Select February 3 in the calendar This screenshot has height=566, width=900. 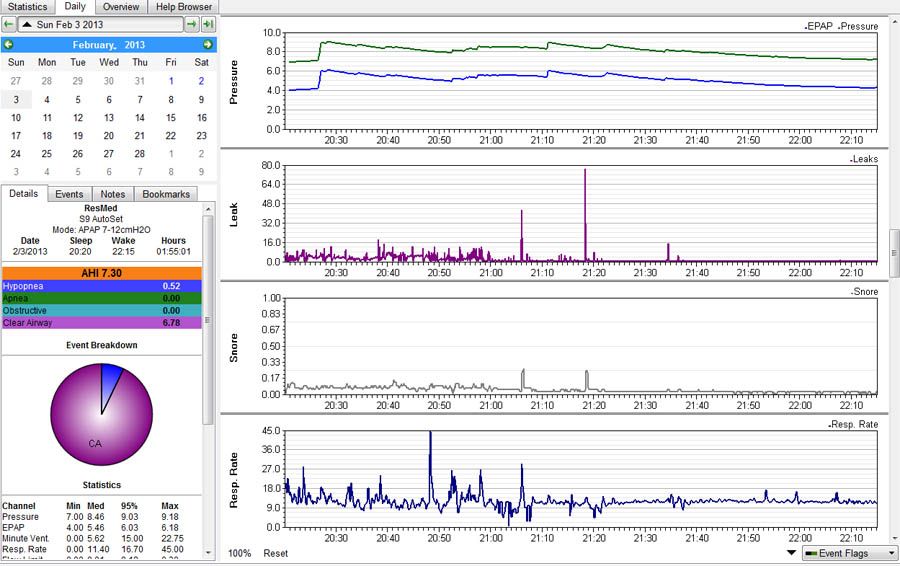[x=16, y=99]
